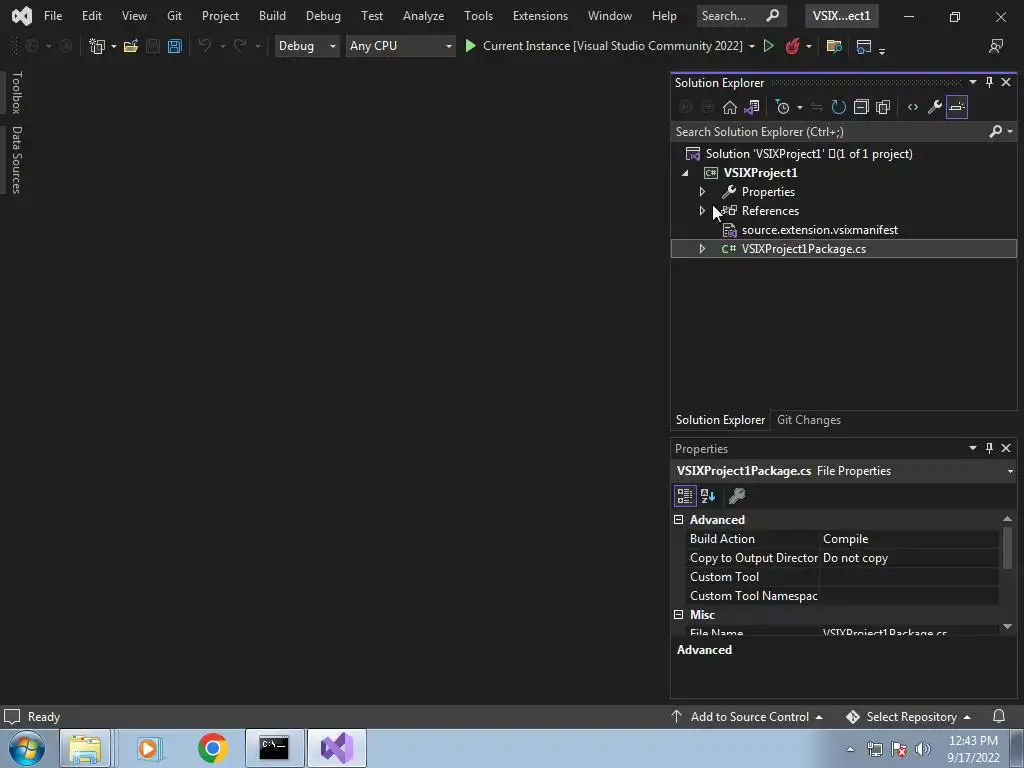Open the Data Sources side tab
The width and height of the screenshot is (1024, 768).
[x=16, y=160]
